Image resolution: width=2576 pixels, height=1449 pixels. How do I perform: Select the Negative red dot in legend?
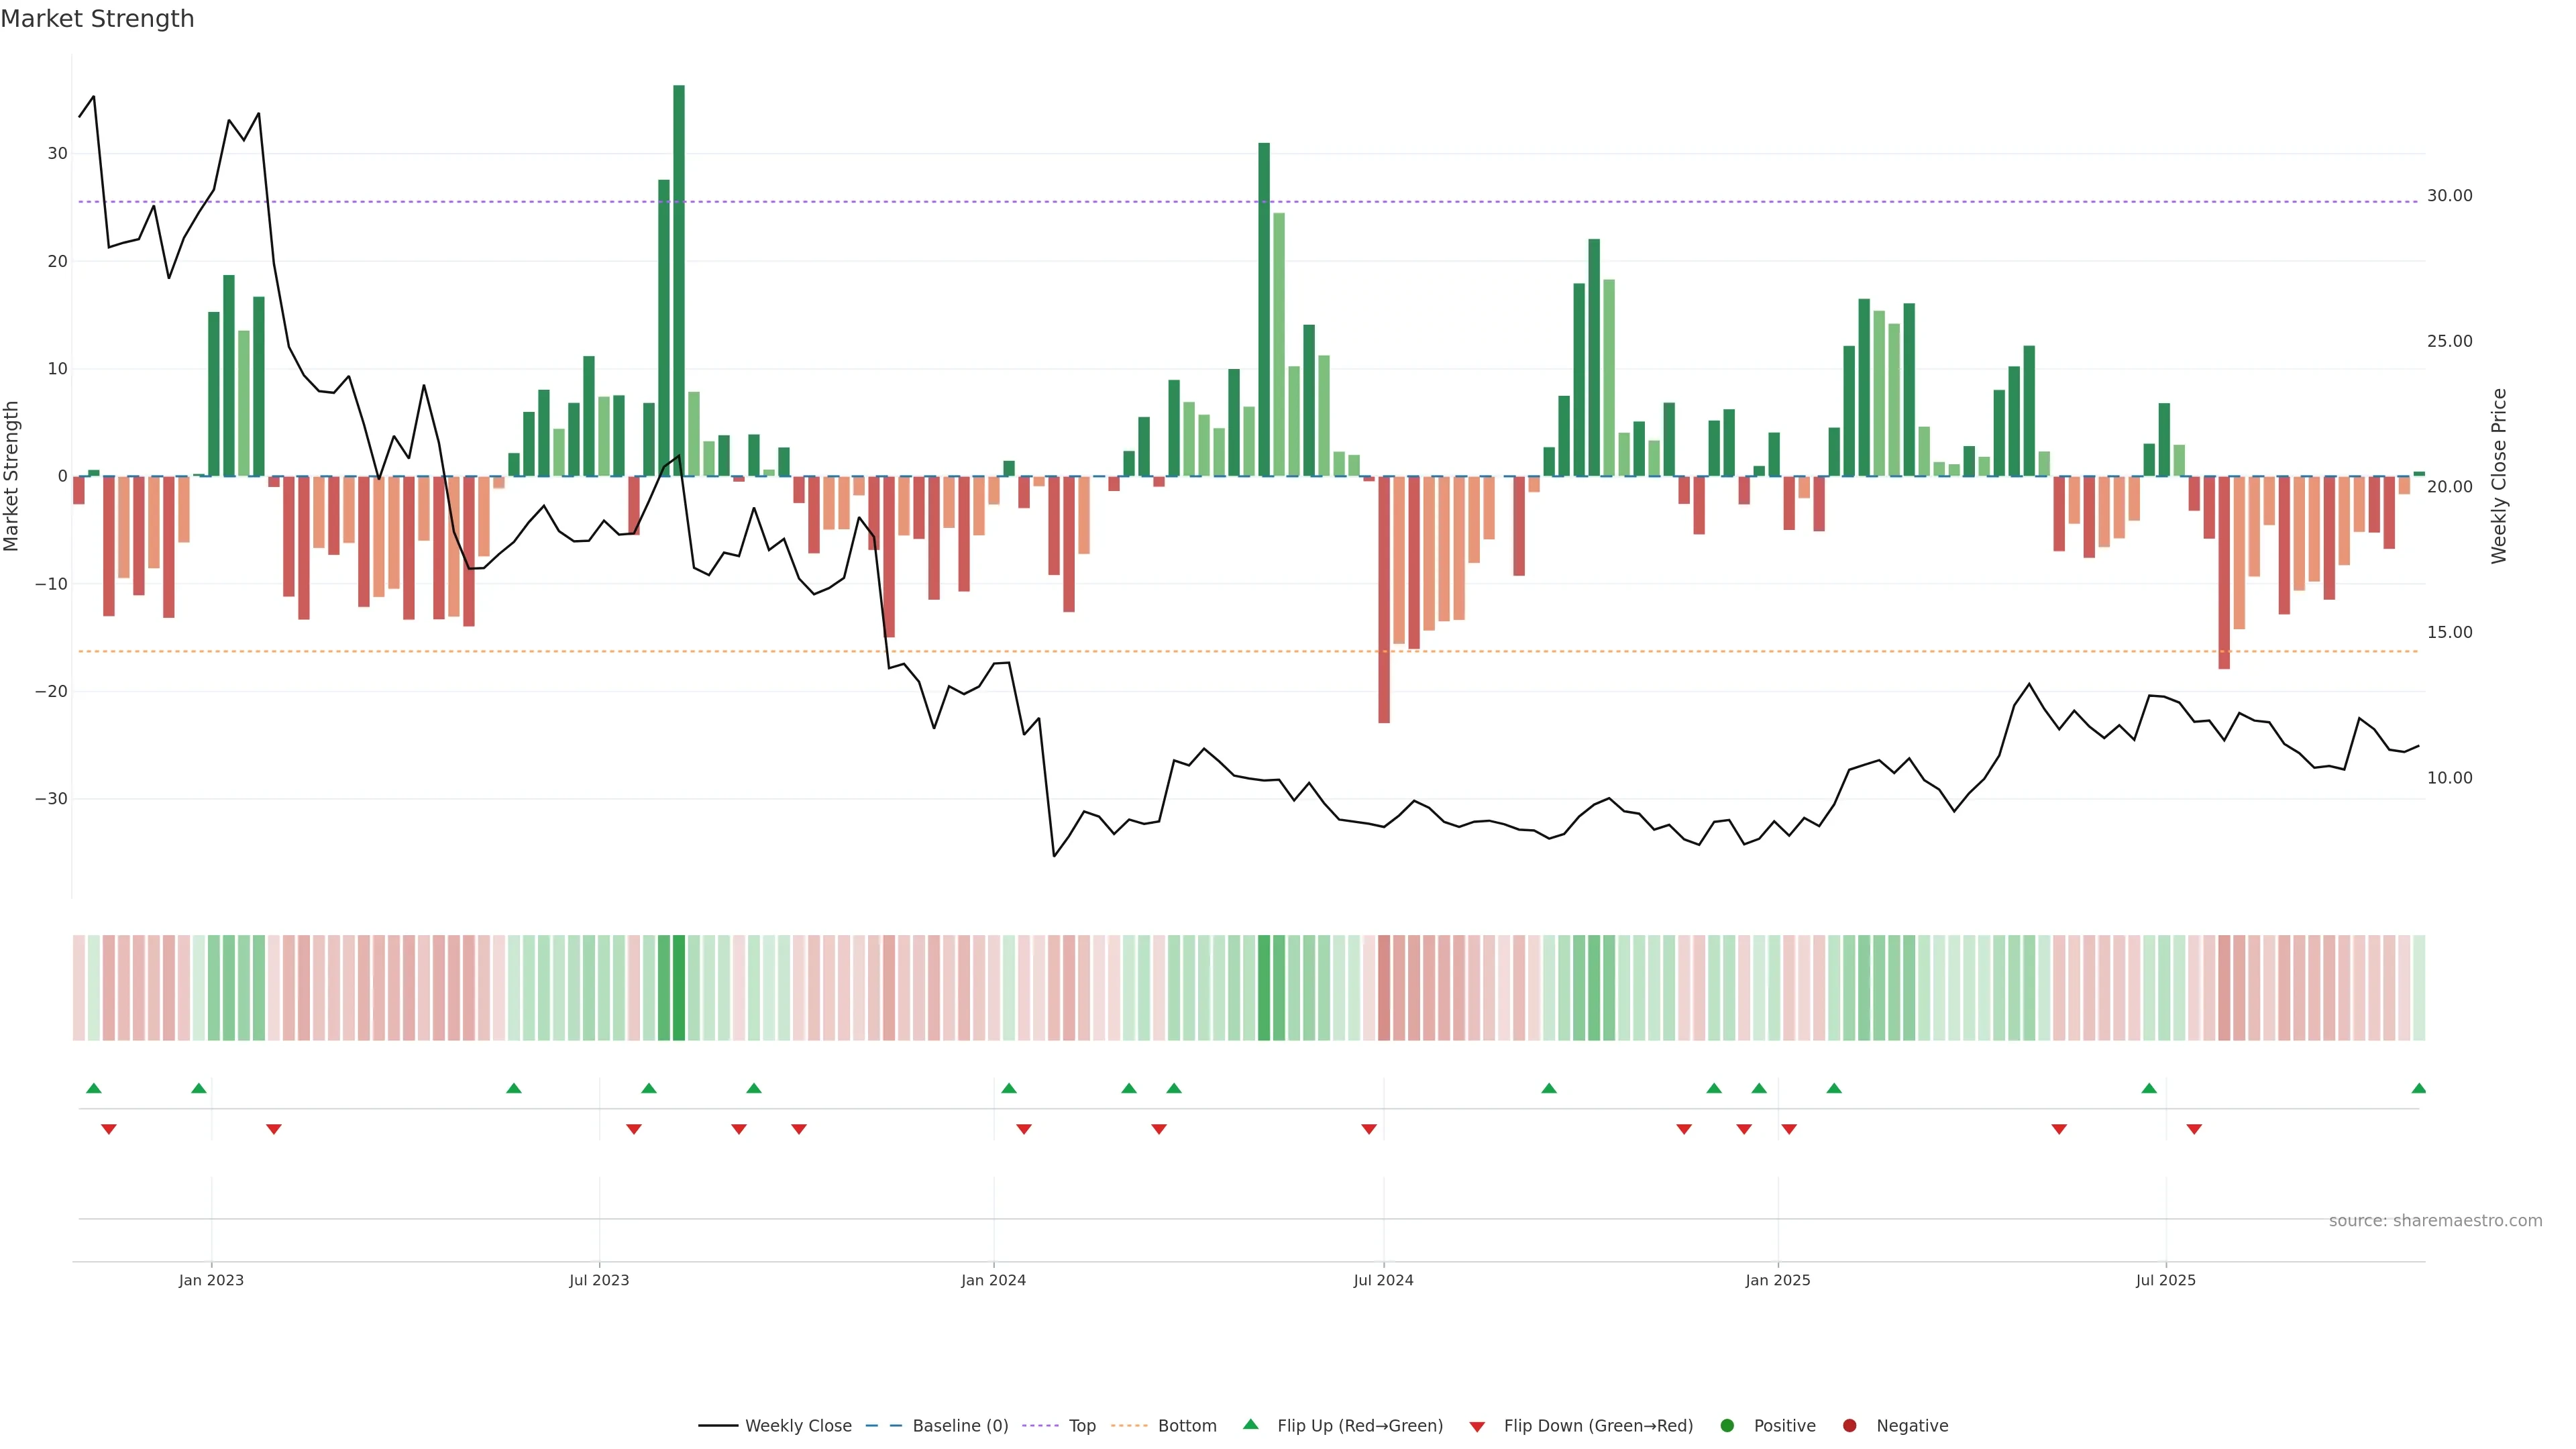1849,1426
